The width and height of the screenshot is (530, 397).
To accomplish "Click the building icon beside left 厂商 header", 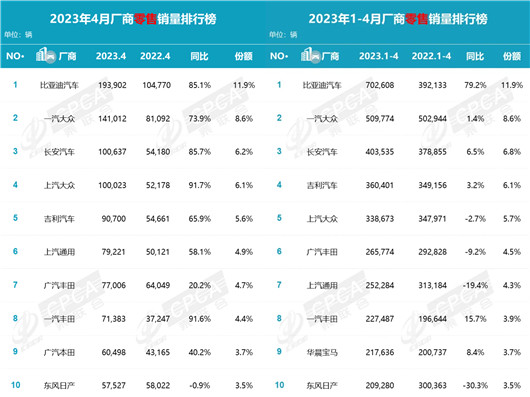I will tap(45, 55).
